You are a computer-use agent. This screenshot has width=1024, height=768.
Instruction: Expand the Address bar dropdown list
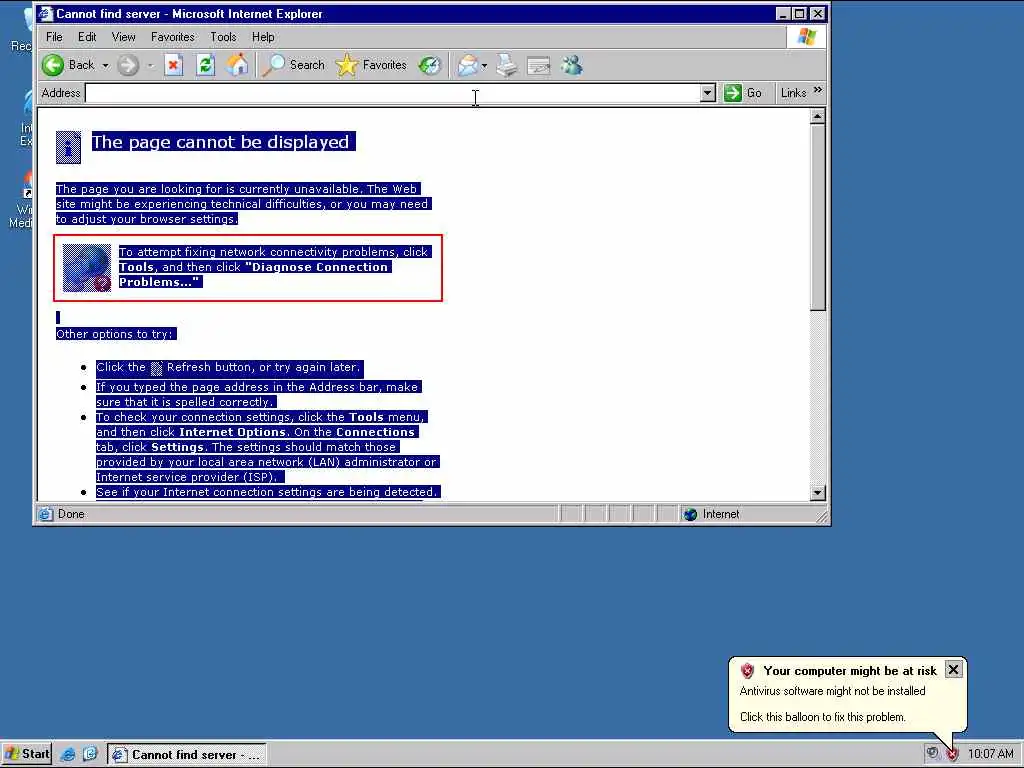point(707,93)
